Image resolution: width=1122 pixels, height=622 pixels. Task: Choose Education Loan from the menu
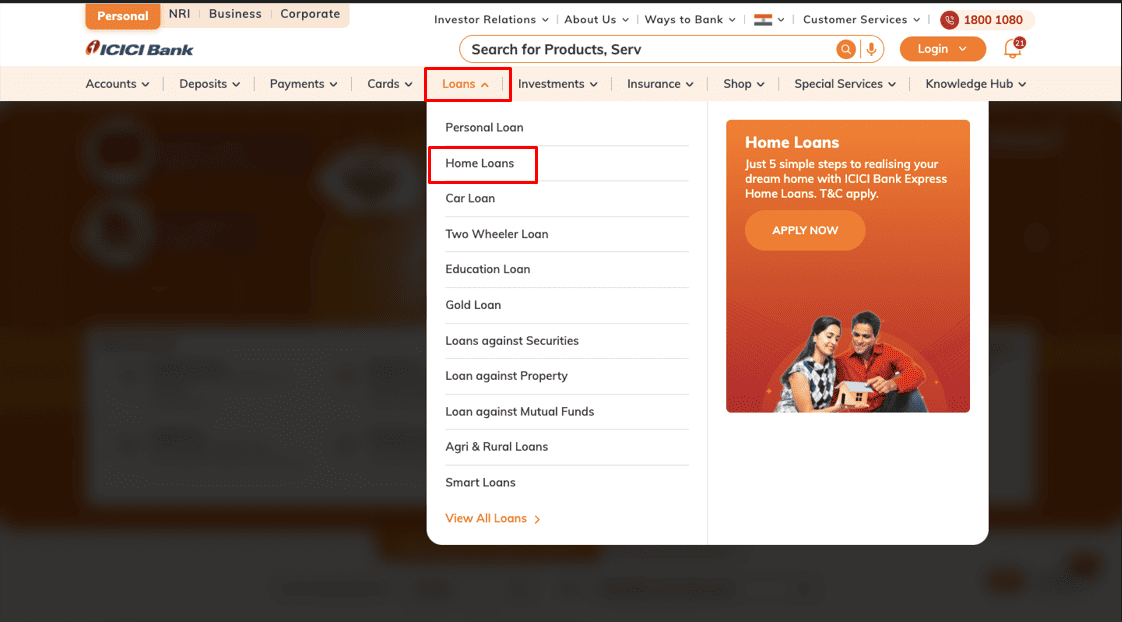click(488, 269)
